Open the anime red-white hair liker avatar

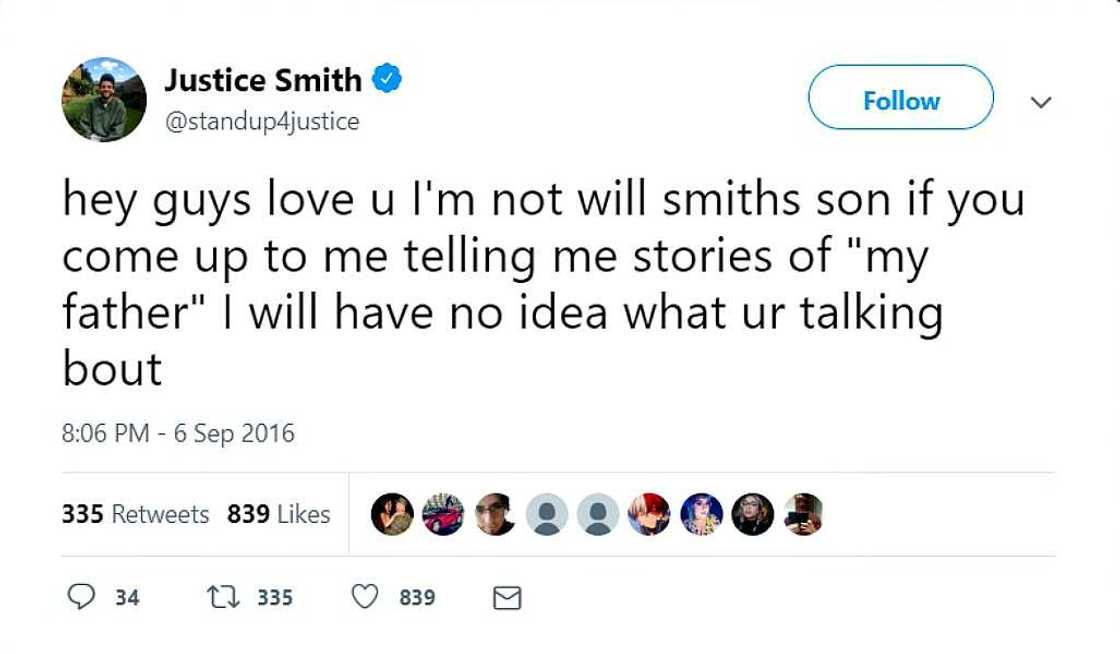tap(648, 514)
